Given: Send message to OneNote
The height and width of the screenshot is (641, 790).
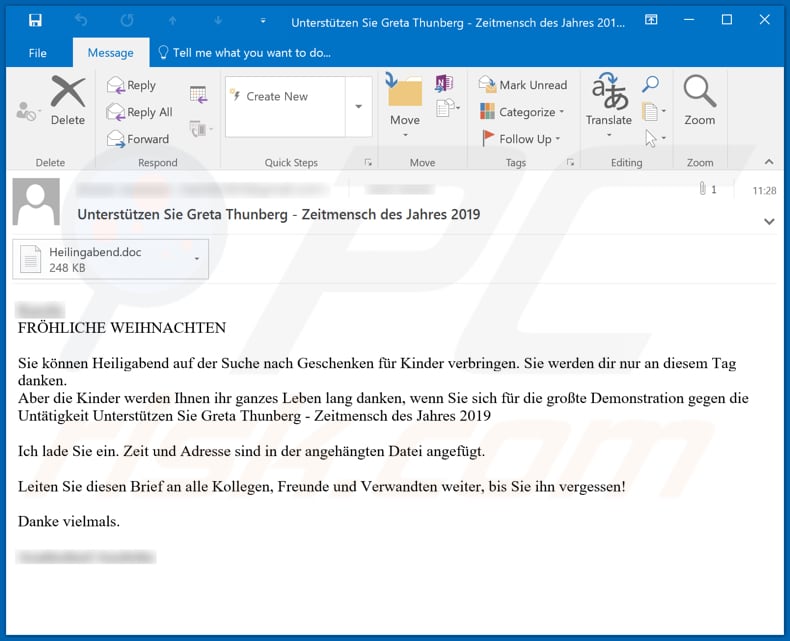Looking at the screenshot, I should click(x=444, y=83).
